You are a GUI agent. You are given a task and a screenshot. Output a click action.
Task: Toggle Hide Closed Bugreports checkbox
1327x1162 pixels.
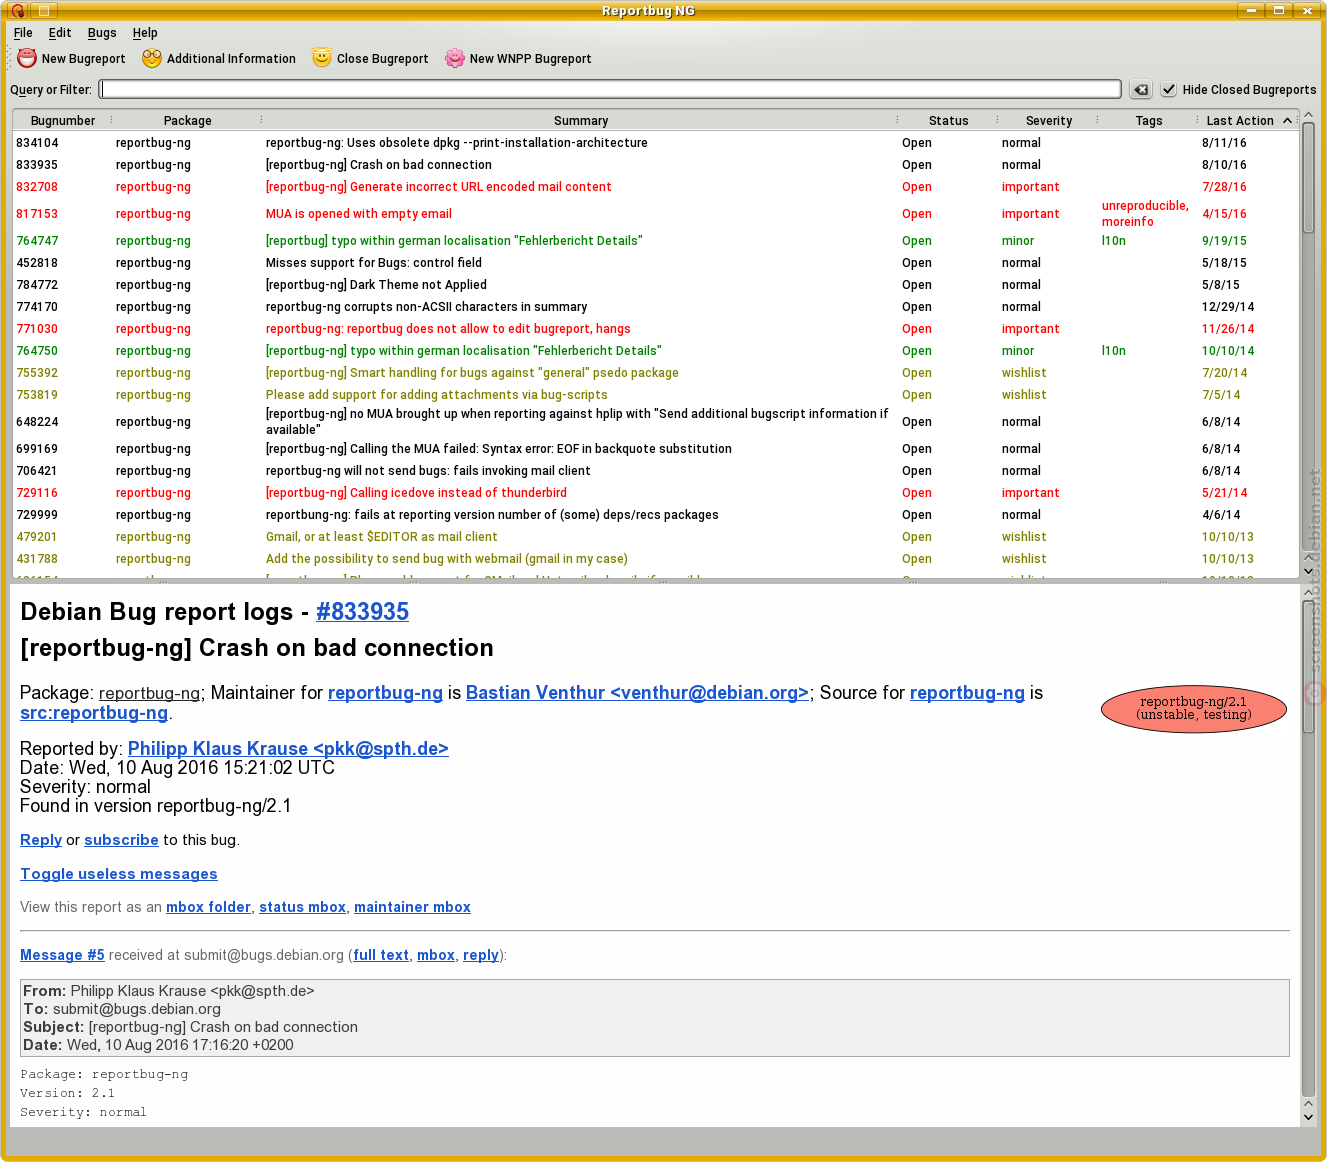coord(1168,90)
